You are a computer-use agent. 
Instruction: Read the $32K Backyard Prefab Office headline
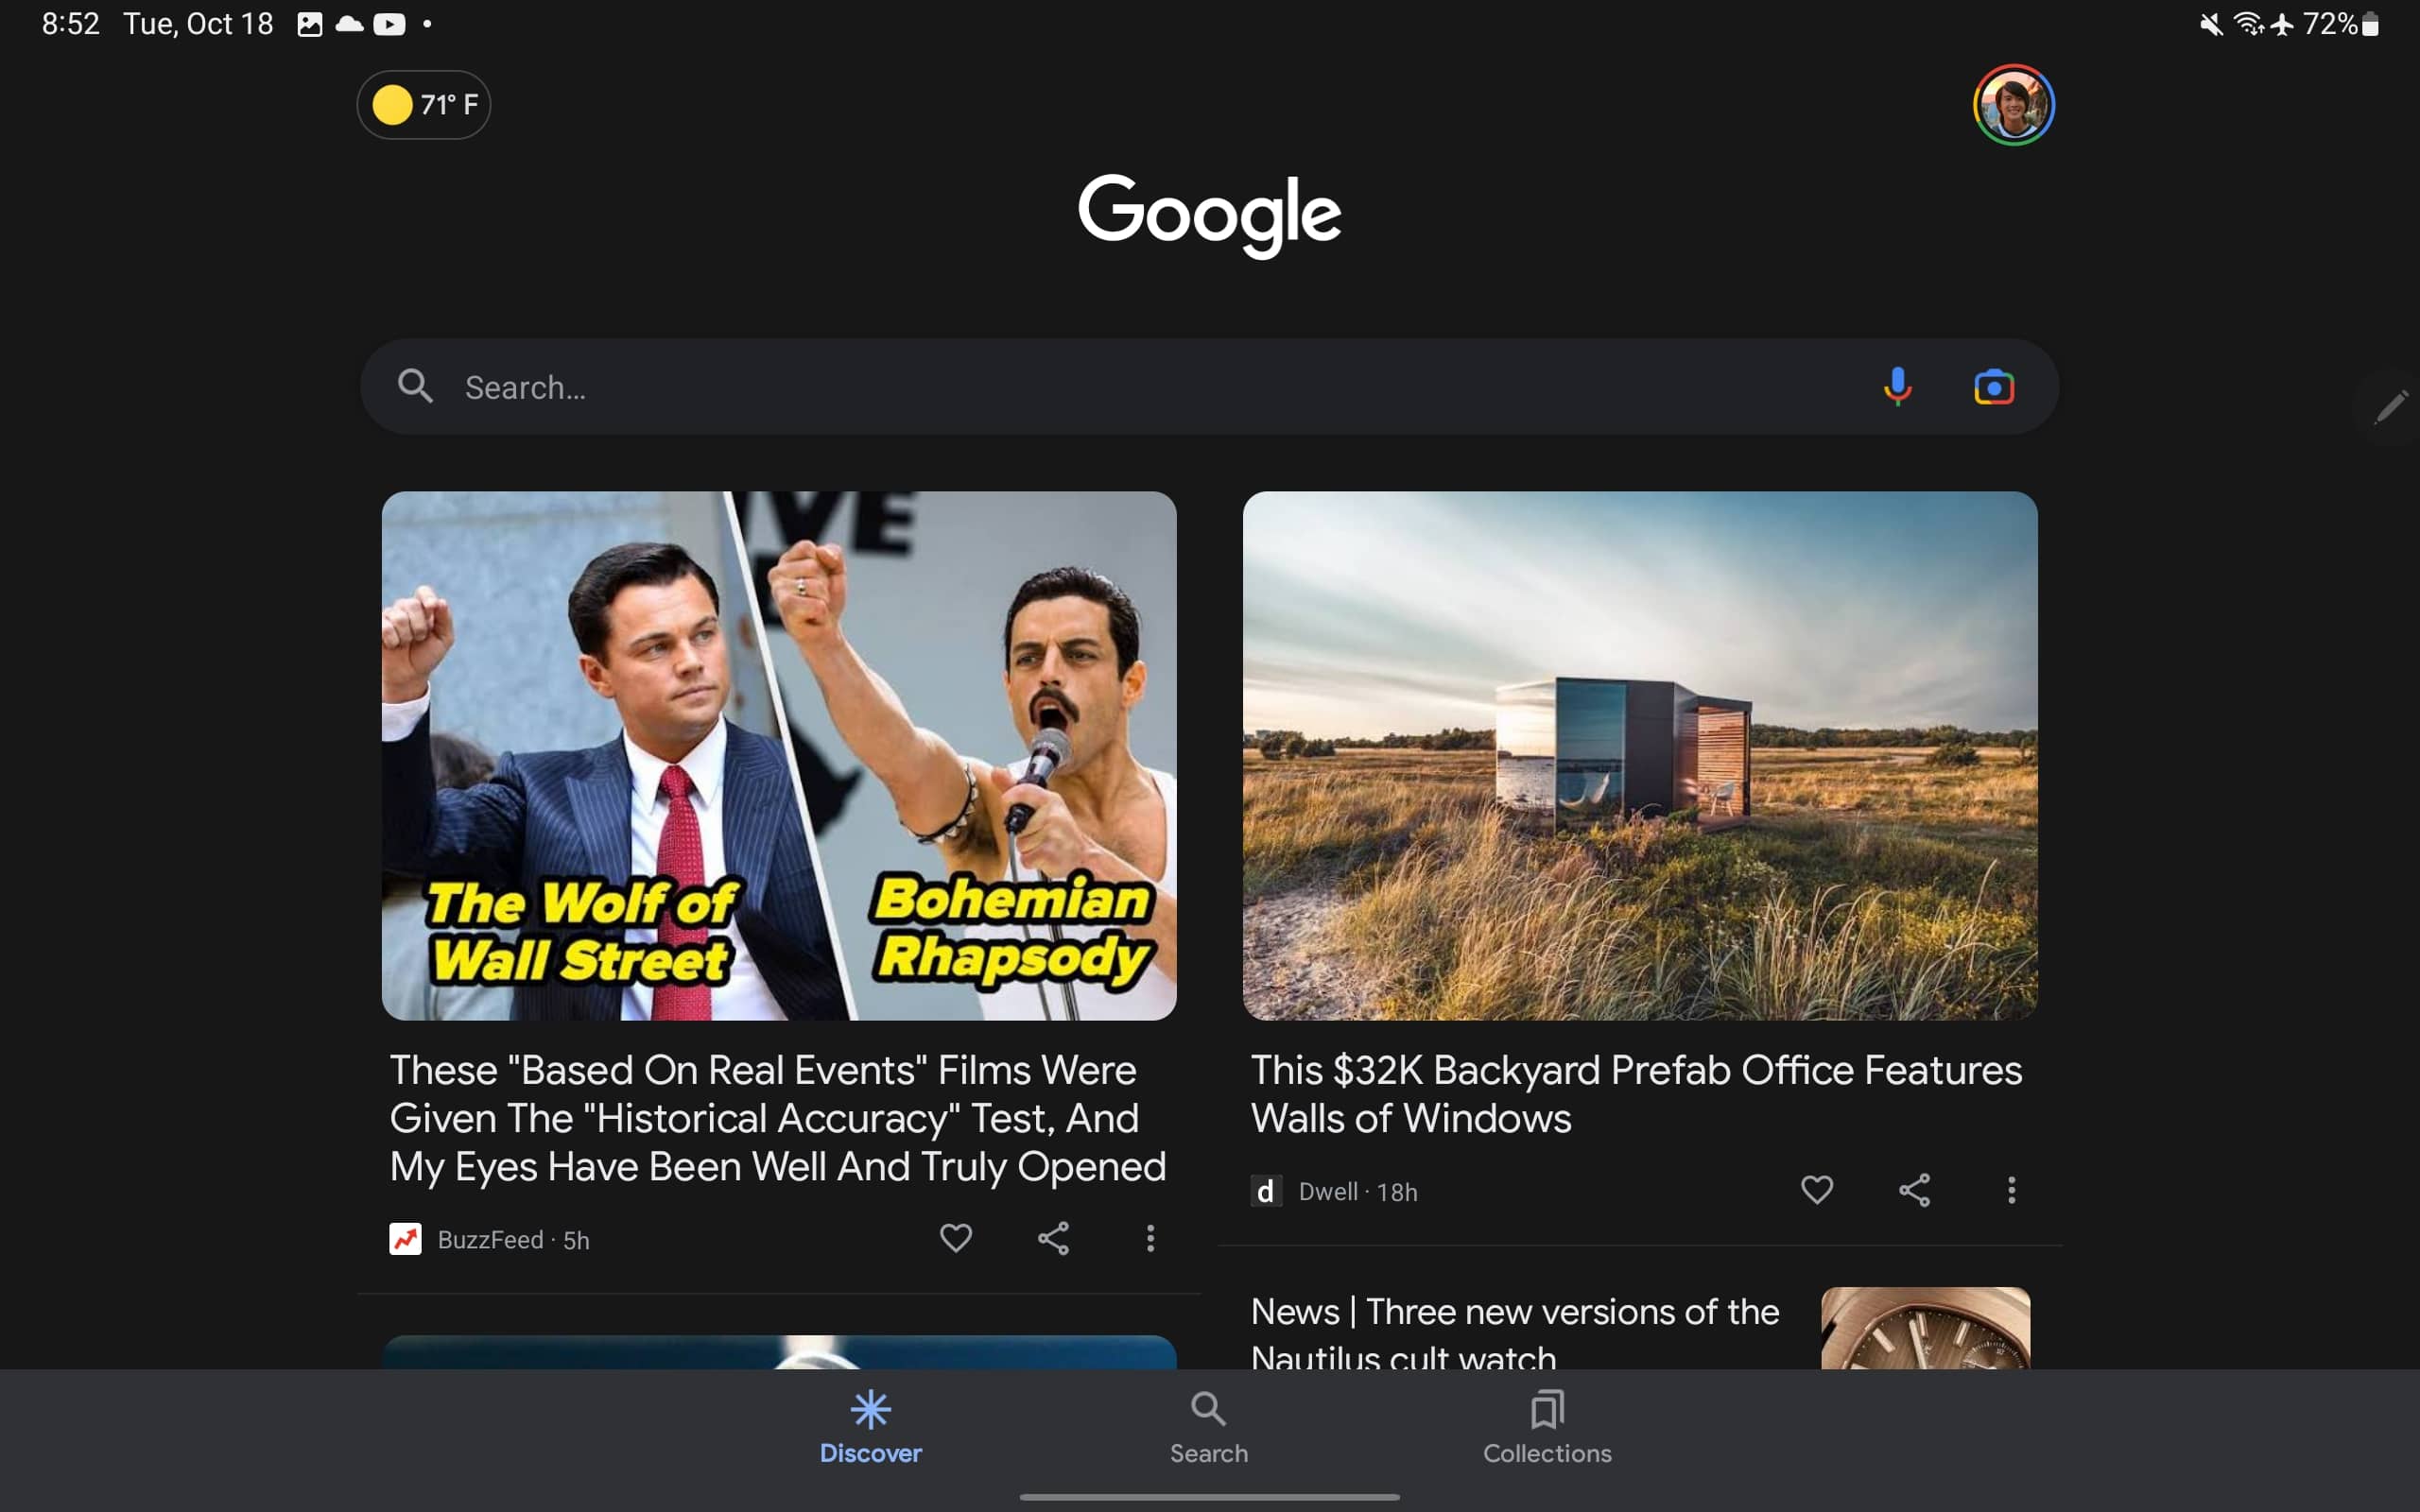(x=1636, y=1094)
